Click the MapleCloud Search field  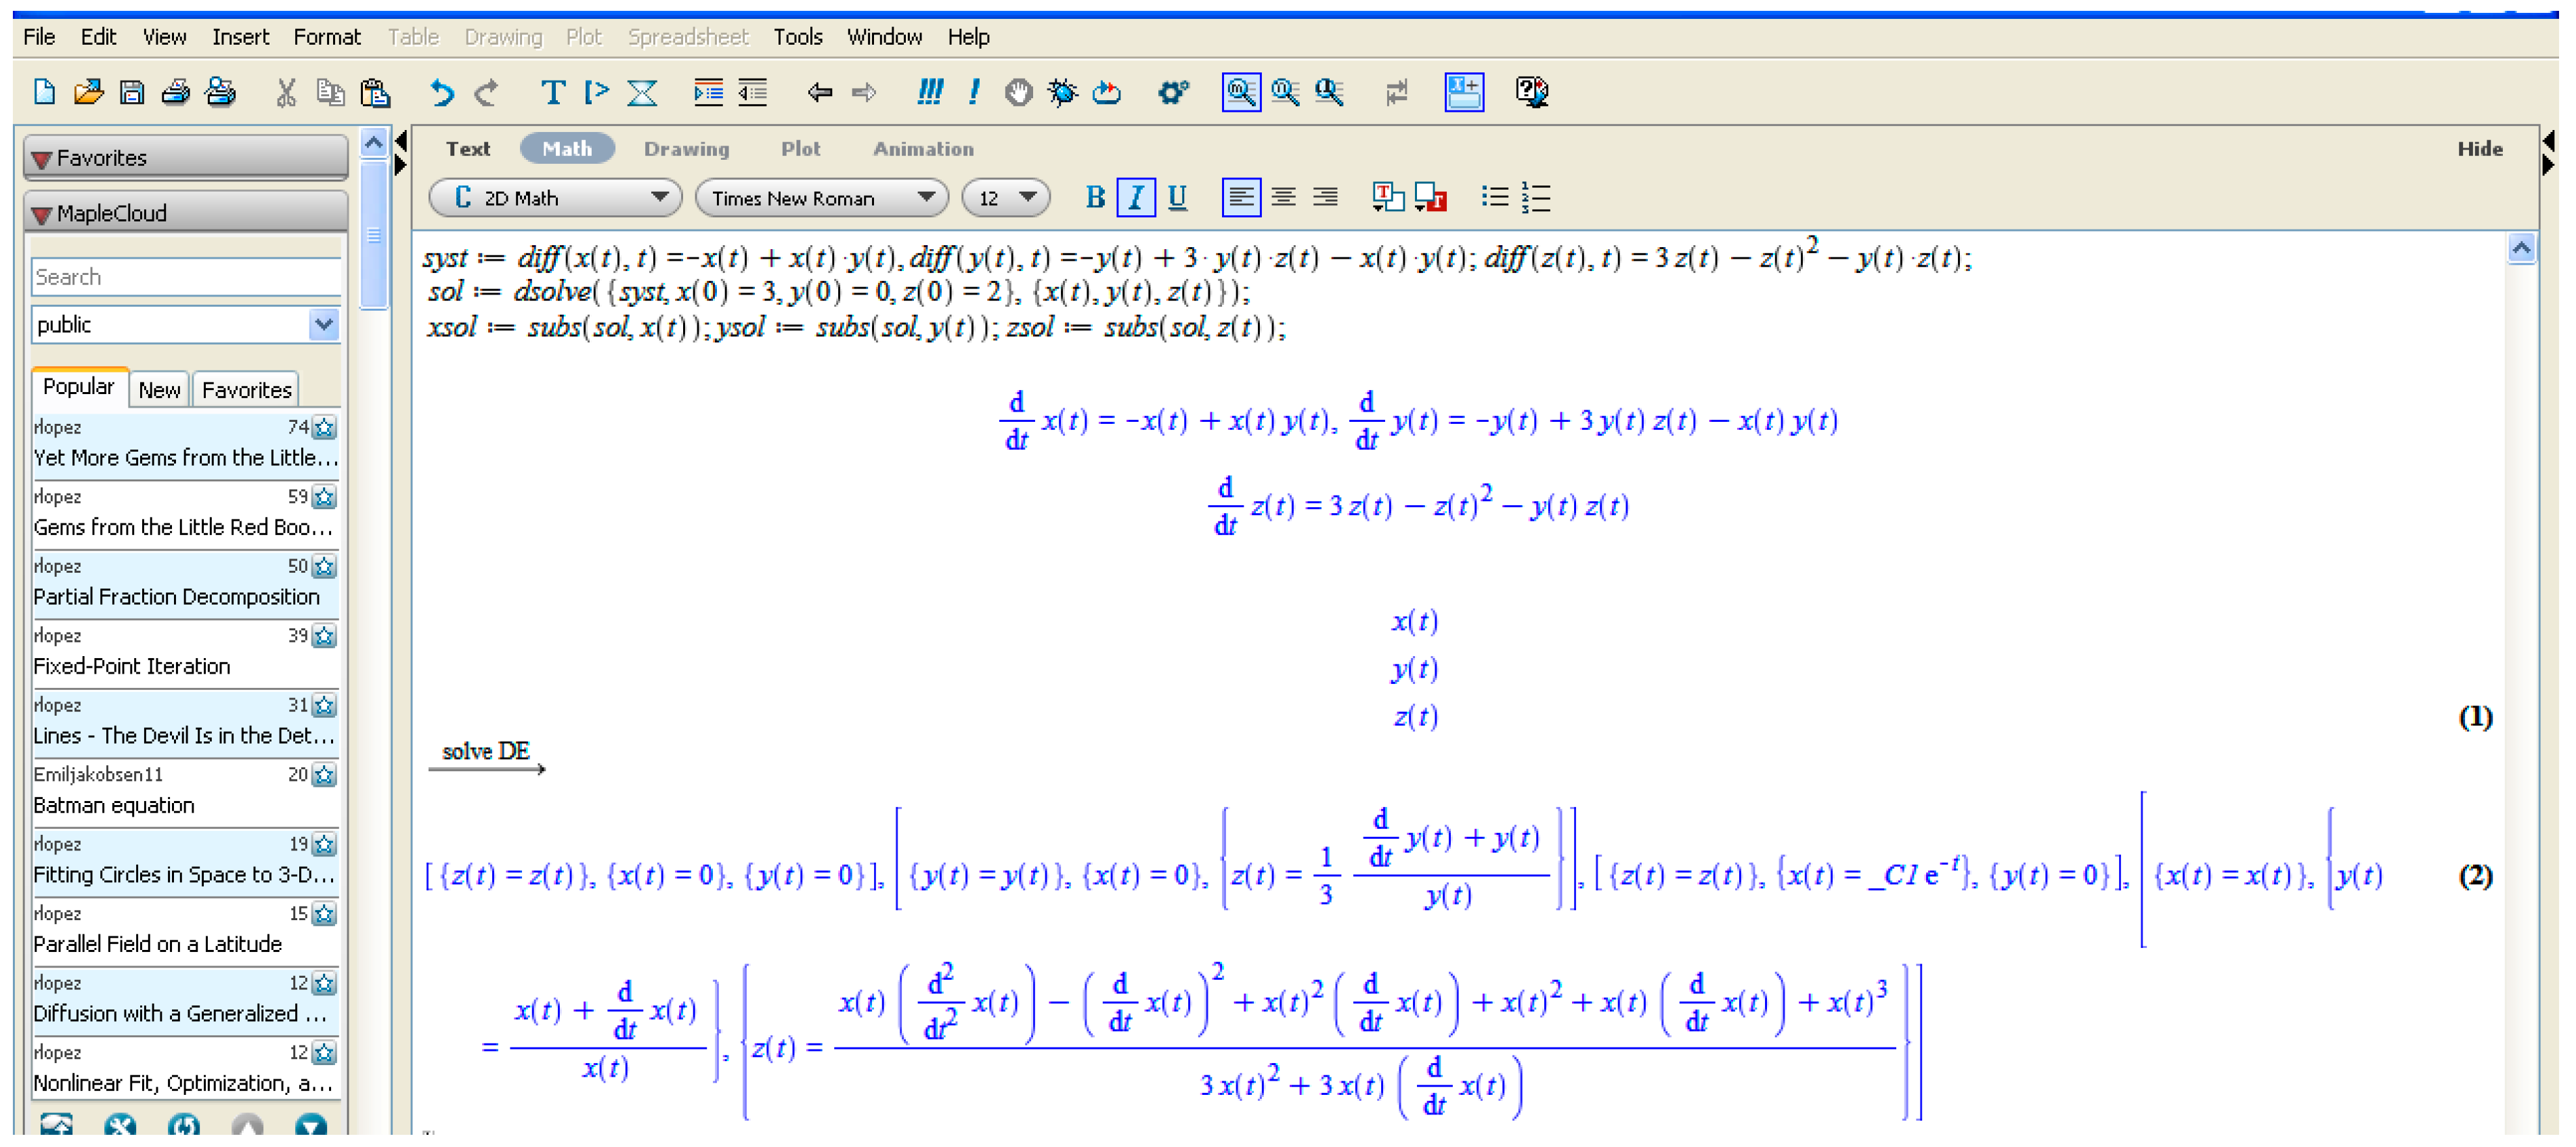click(x=185, y=277)
